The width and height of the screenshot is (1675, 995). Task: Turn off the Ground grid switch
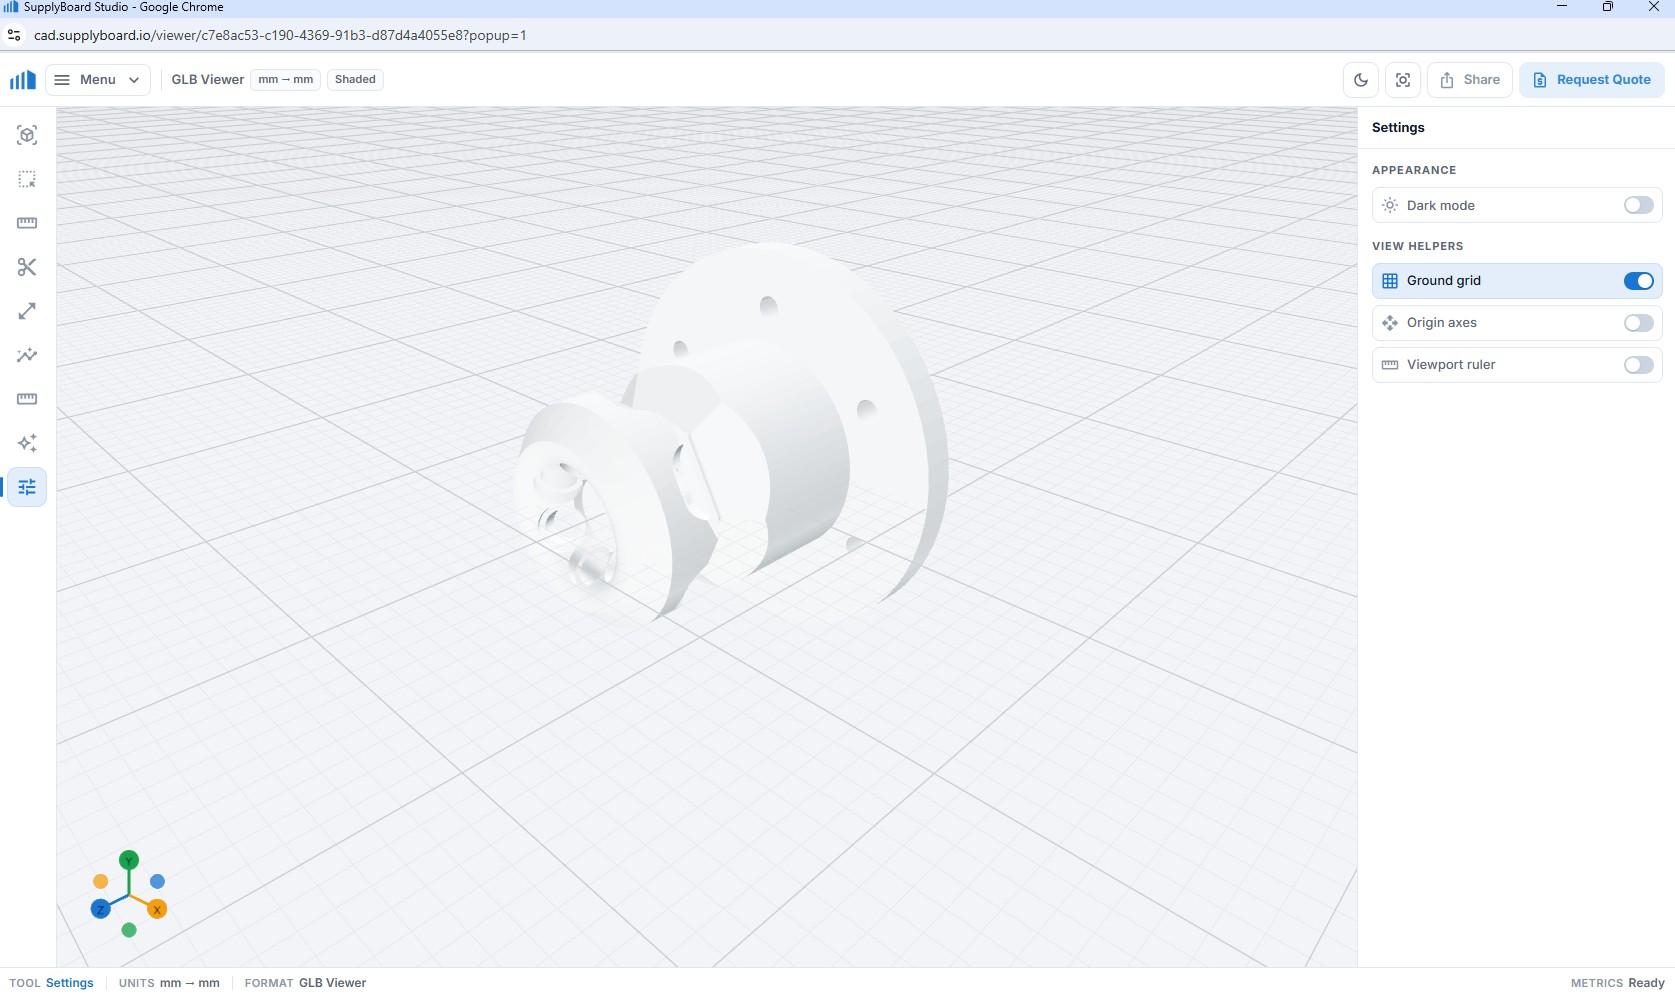click(x=1638, y=281)
